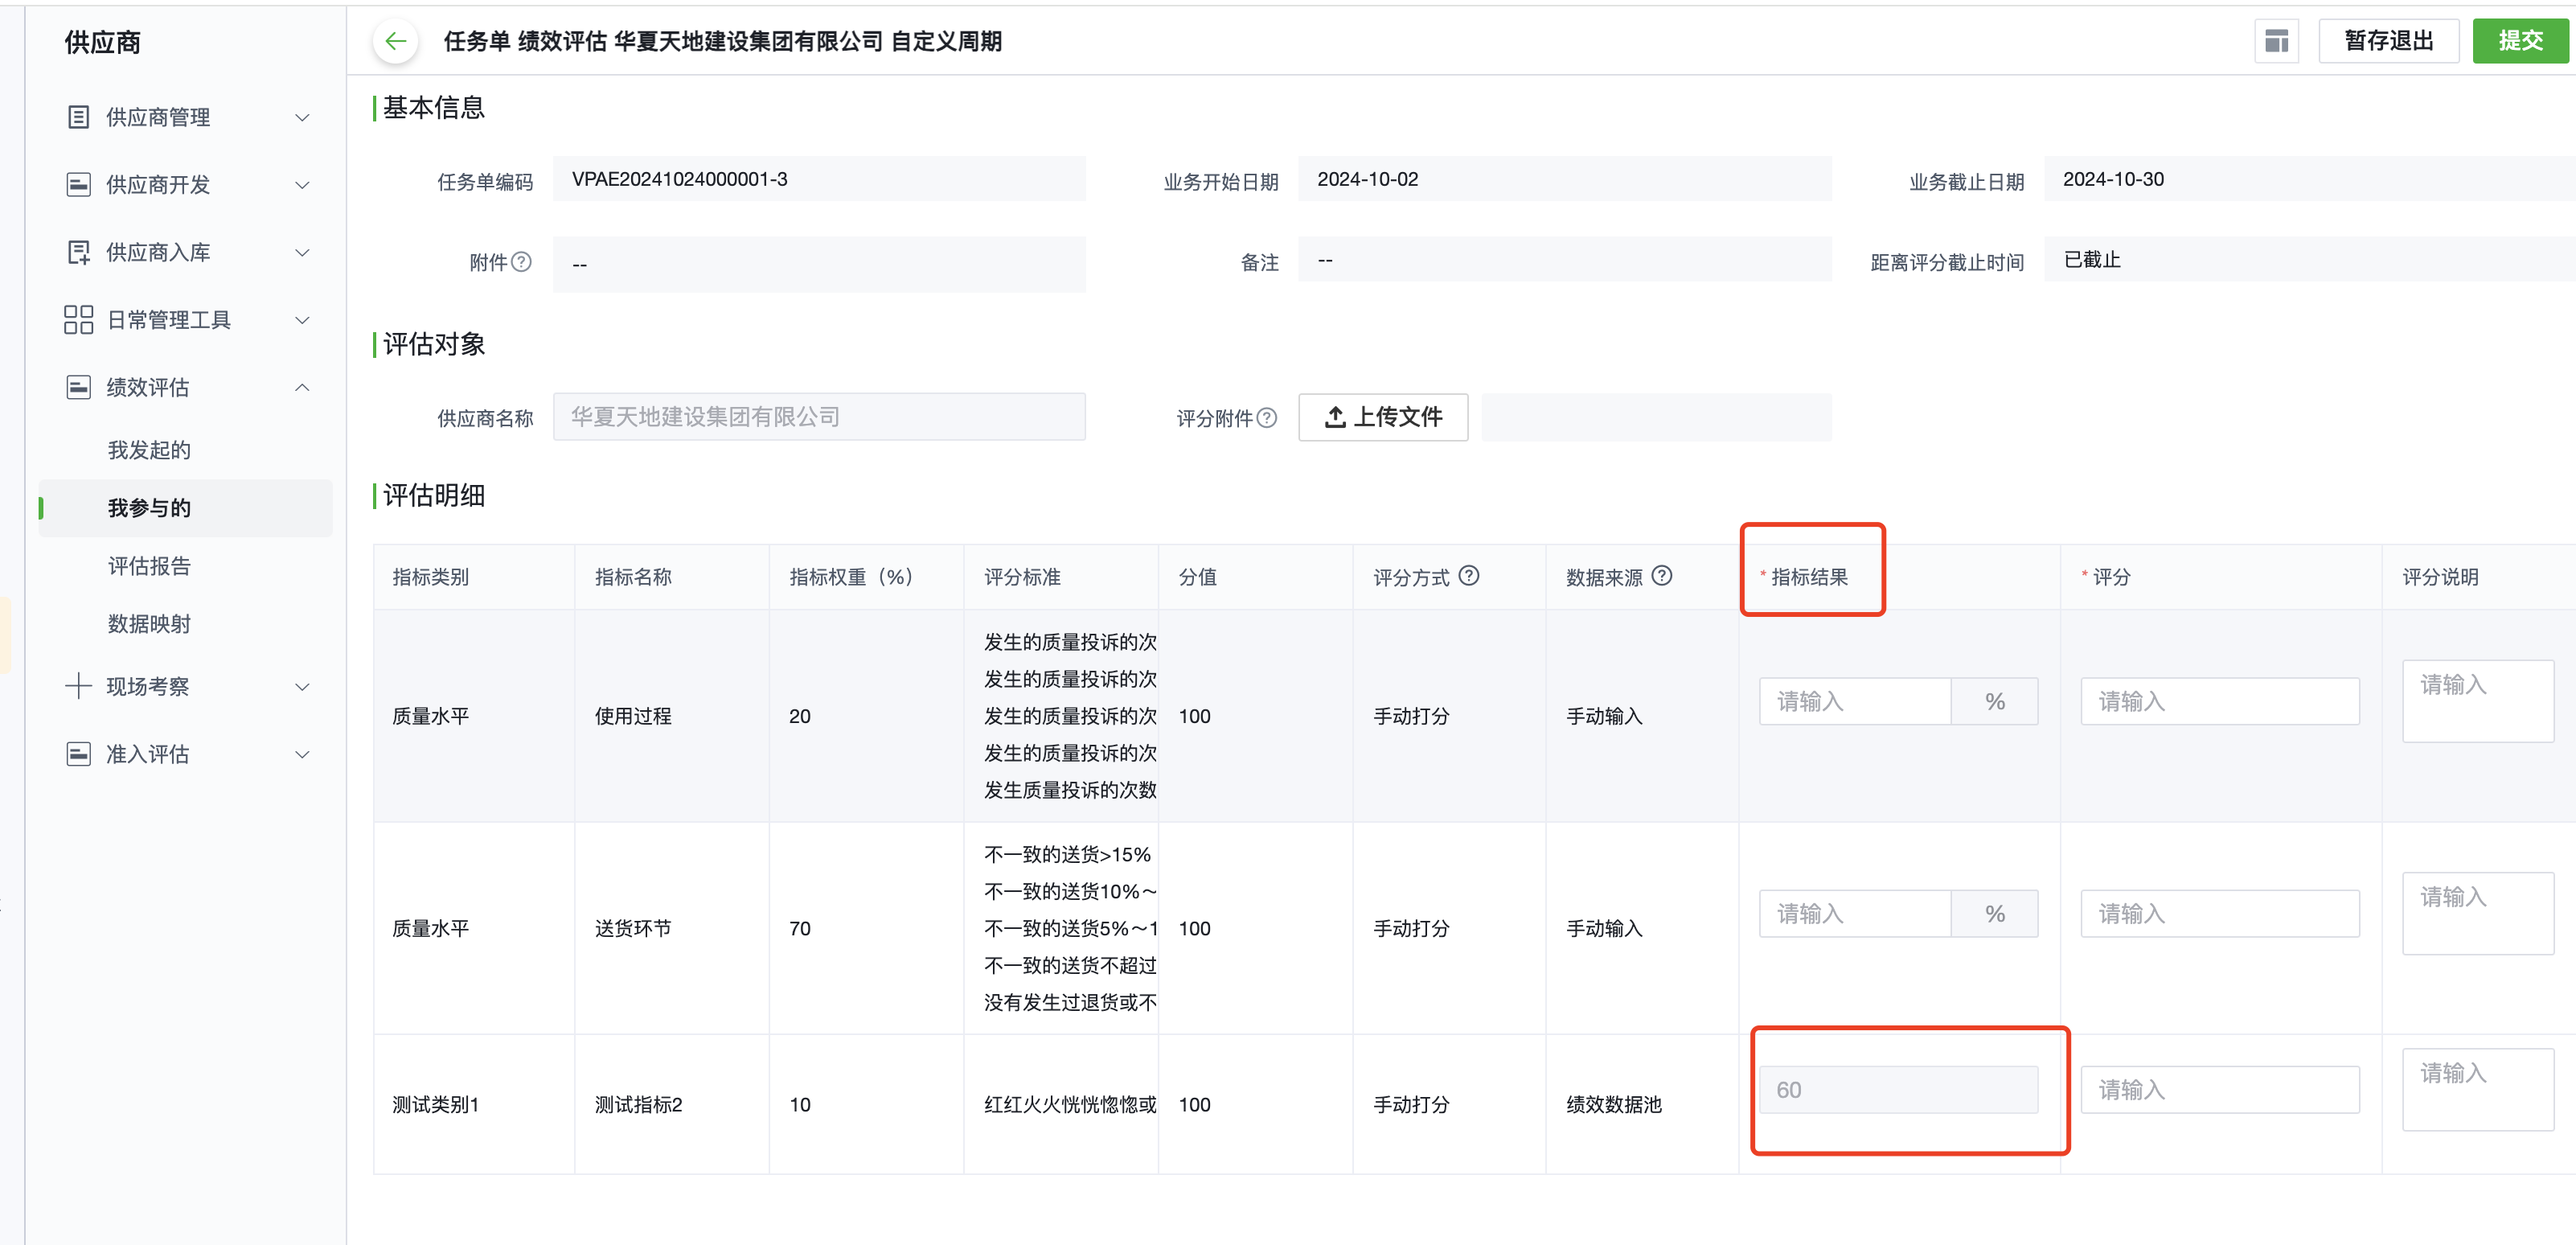Click the 绩效评估 sidebar icon
This screenshot has height=1245, width=2576.
[x=78, y=387]
